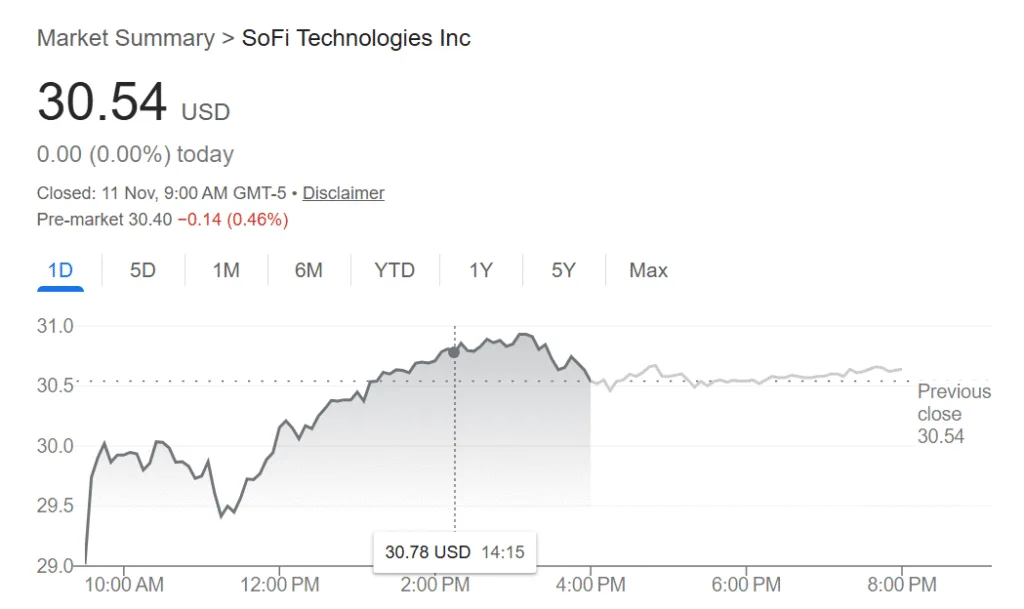Viewport: 1024px width, 609px height.
Task: Open the Market Summary page
Action: [124, 38]
